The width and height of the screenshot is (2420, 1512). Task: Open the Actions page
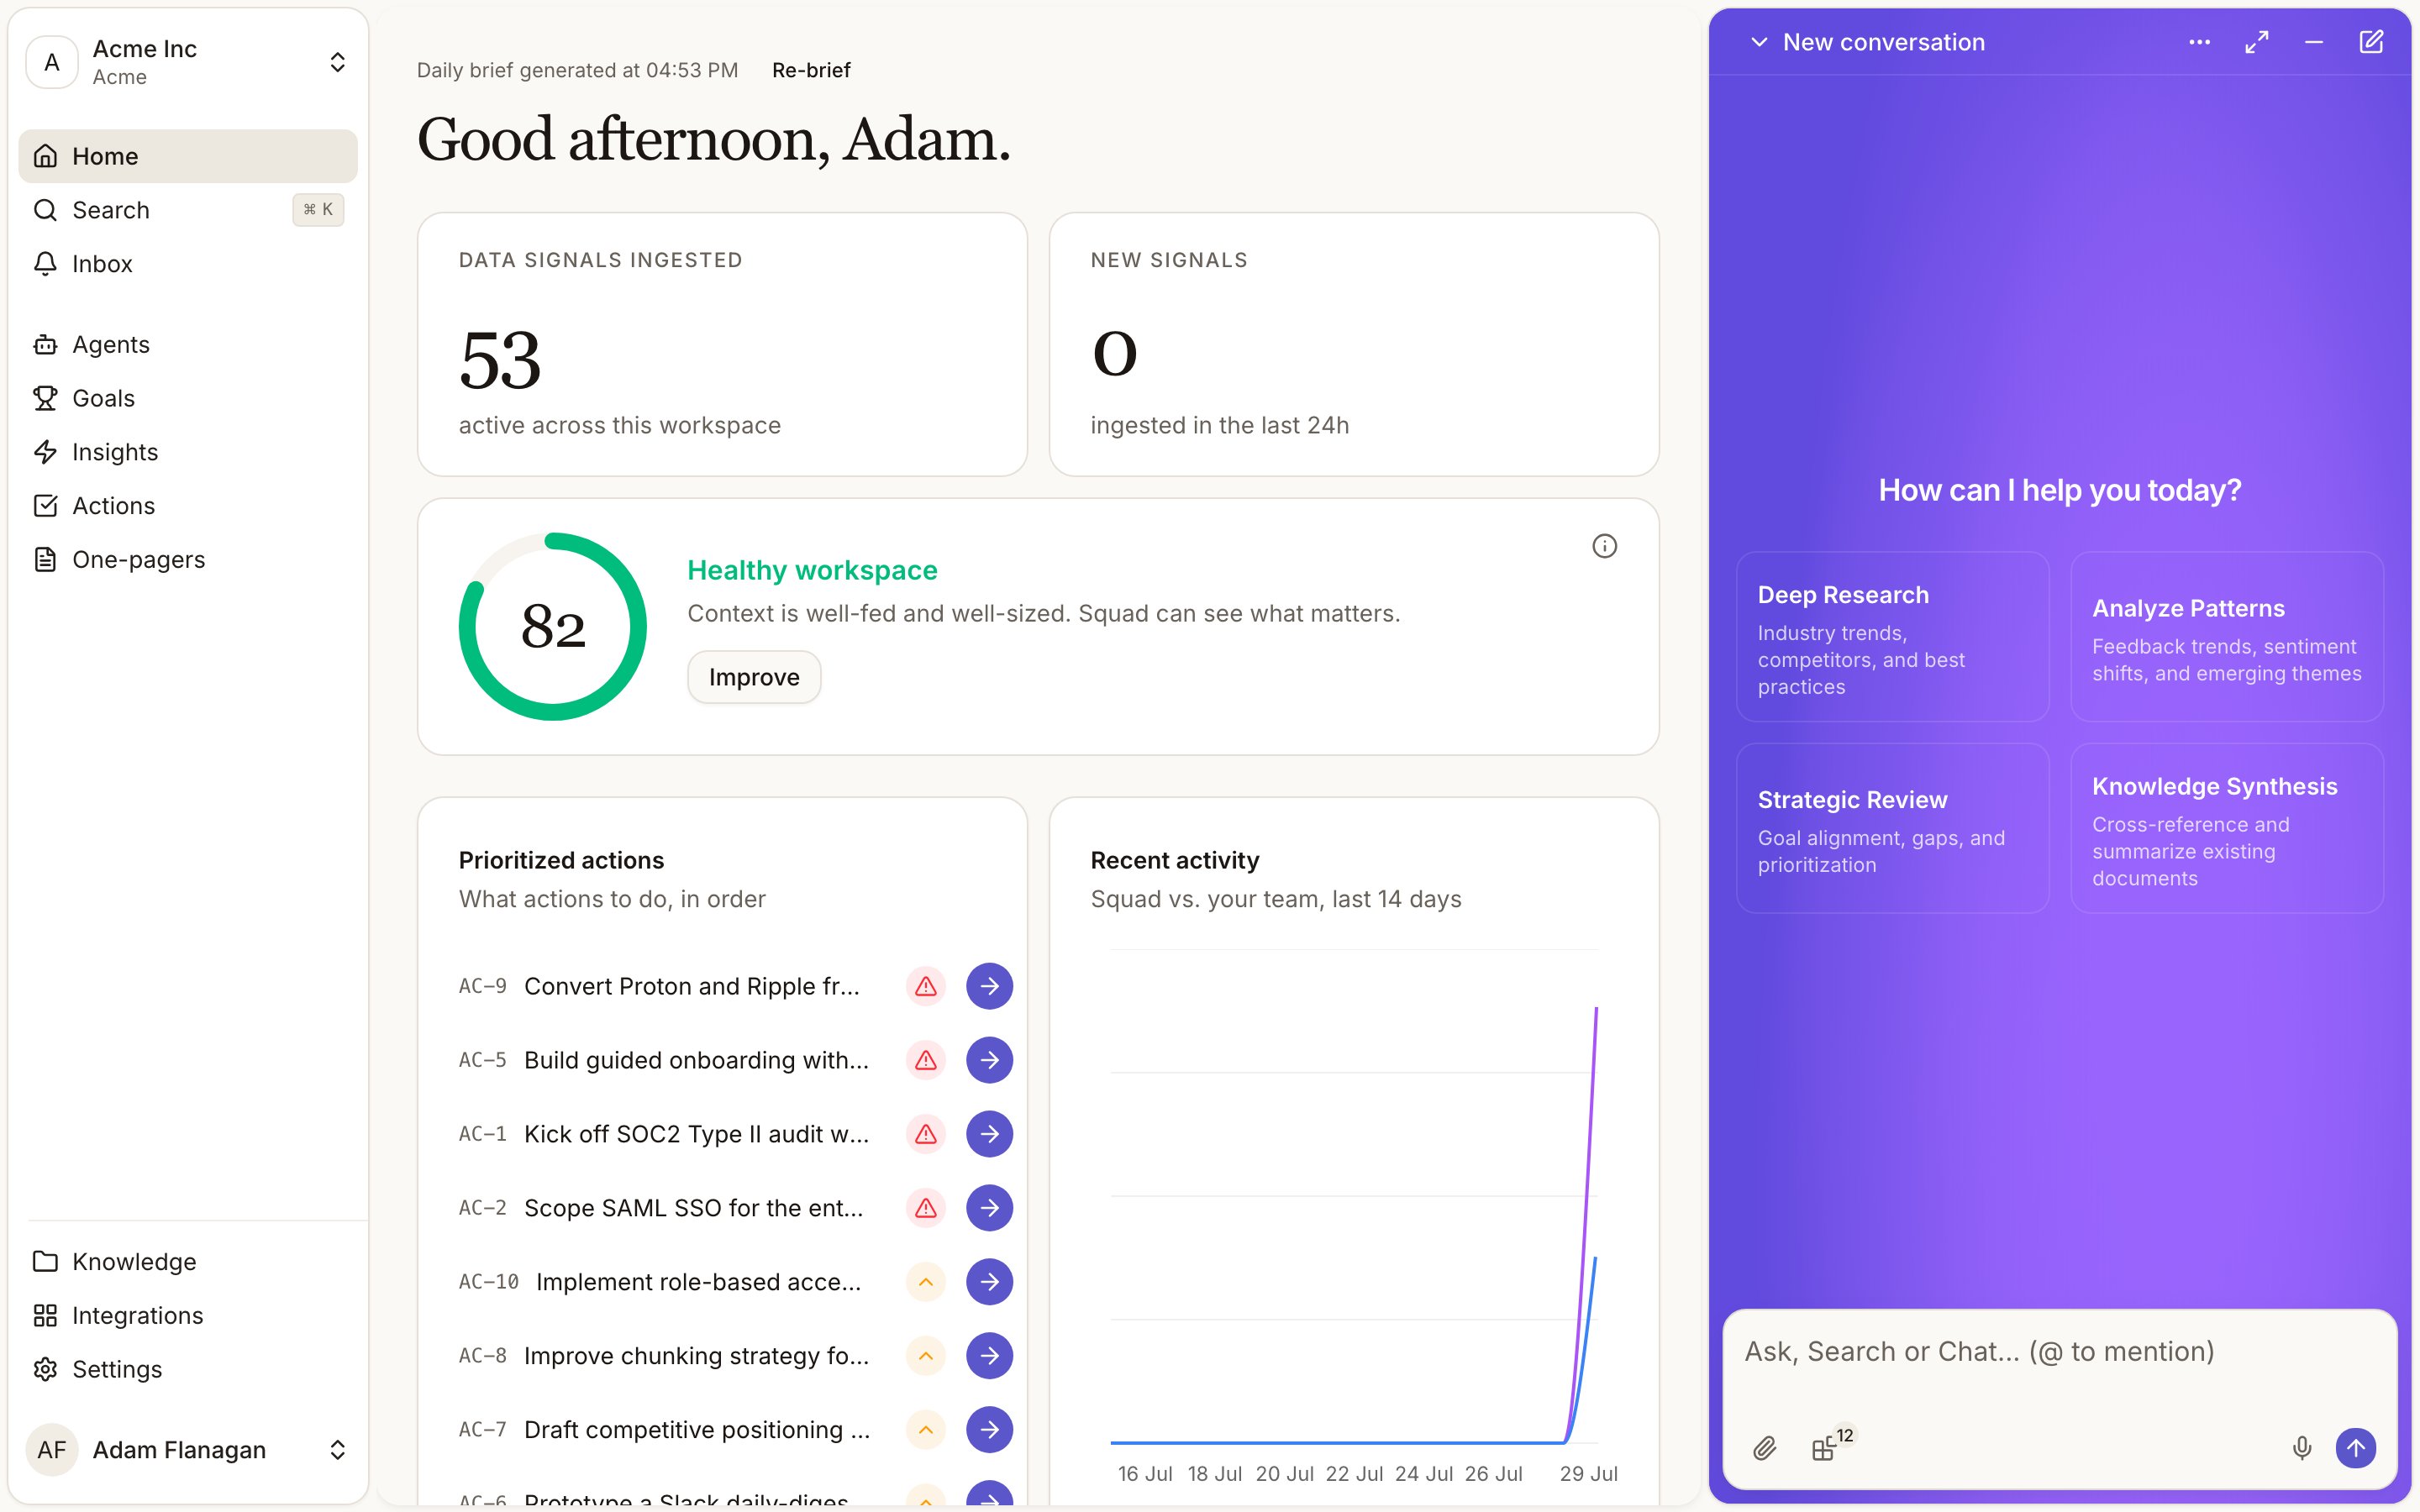point(187,506)
